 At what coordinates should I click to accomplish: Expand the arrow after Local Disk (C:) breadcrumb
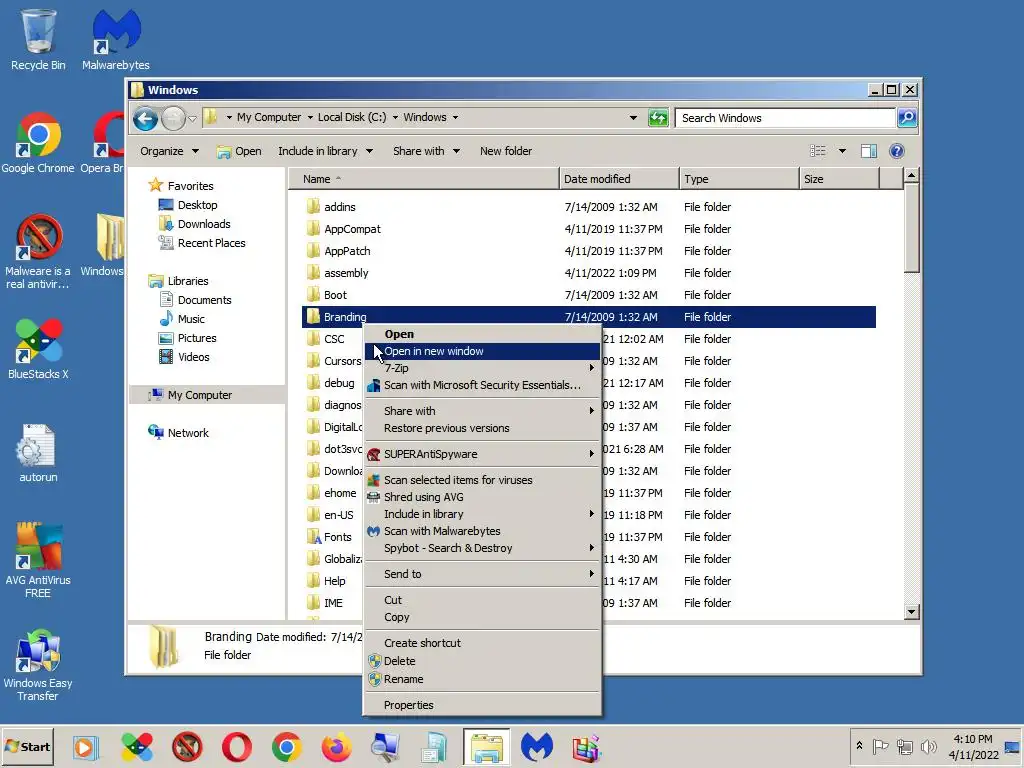(x=395, y=118)
